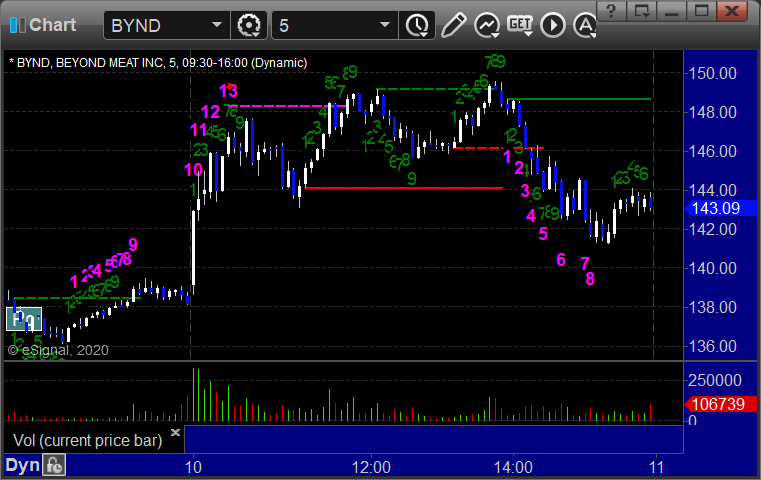Image resolution: width=761 pixels, height=480 pixels.
Task: Click the teal marker box on chart left
Action: [24, 319]
